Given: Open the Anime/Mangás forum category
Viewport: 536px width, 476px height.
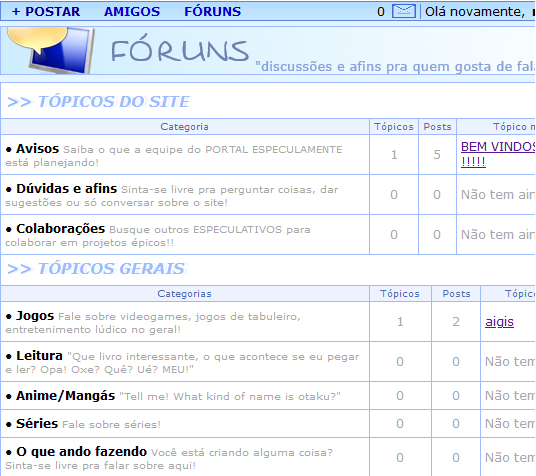Looking at the screenshot, I should point(65,396).
